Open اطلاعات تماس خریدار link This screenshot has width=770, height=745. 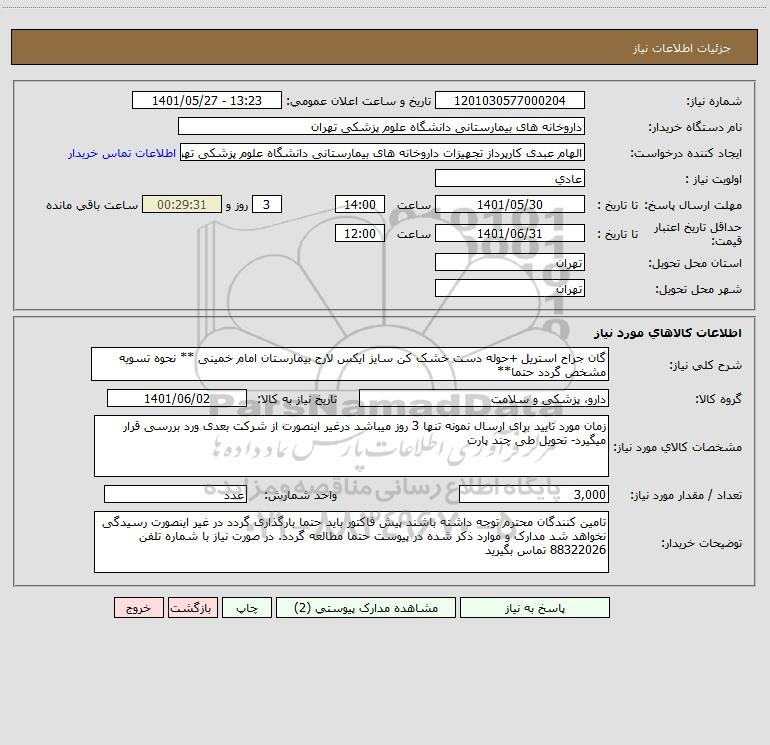coord(122,153)
